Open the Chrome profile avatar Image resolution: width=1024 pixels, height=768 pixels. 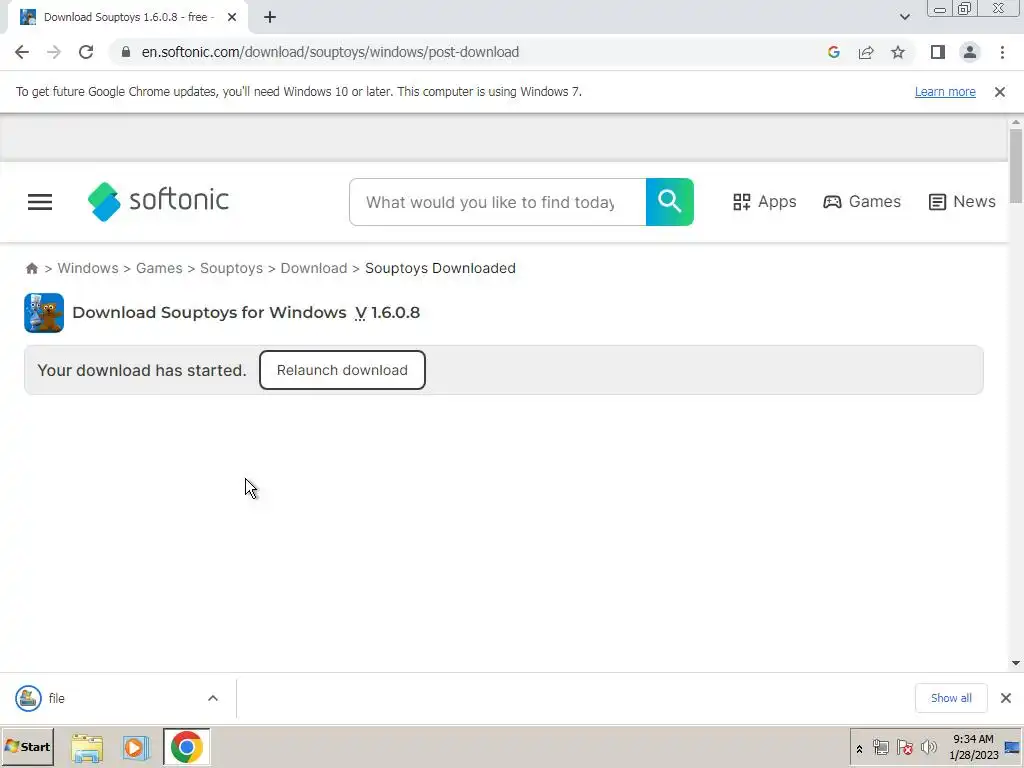(970, 52)
